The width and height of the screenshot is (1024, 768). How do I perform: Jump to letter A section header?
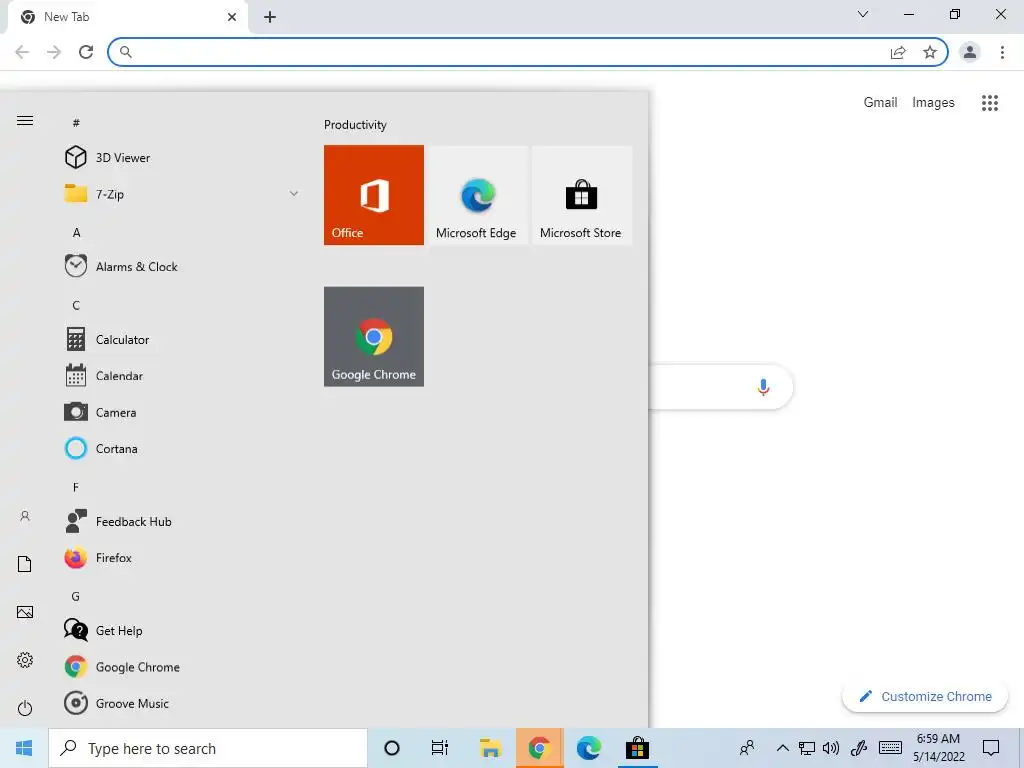76,232
